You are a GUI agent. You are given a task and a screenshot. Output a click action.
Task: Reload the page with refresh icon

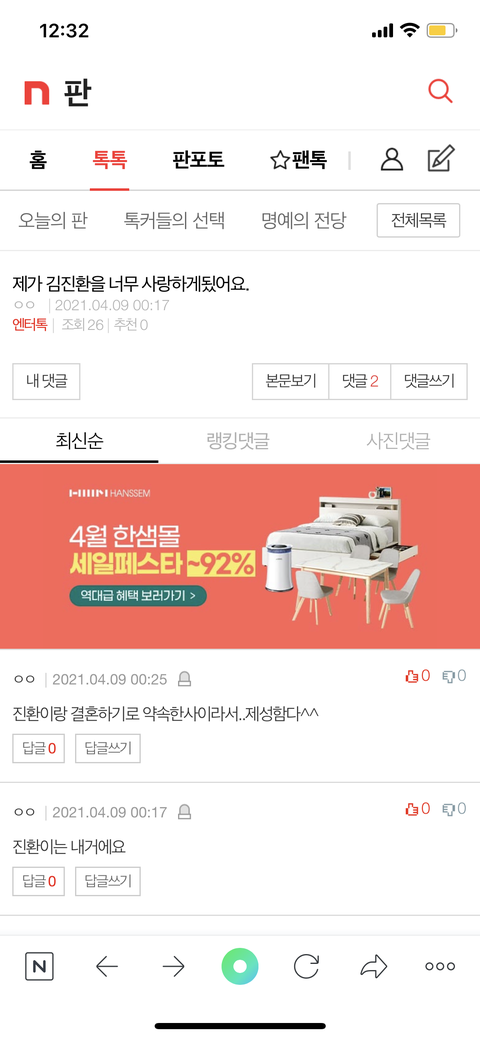coord(306,967)
